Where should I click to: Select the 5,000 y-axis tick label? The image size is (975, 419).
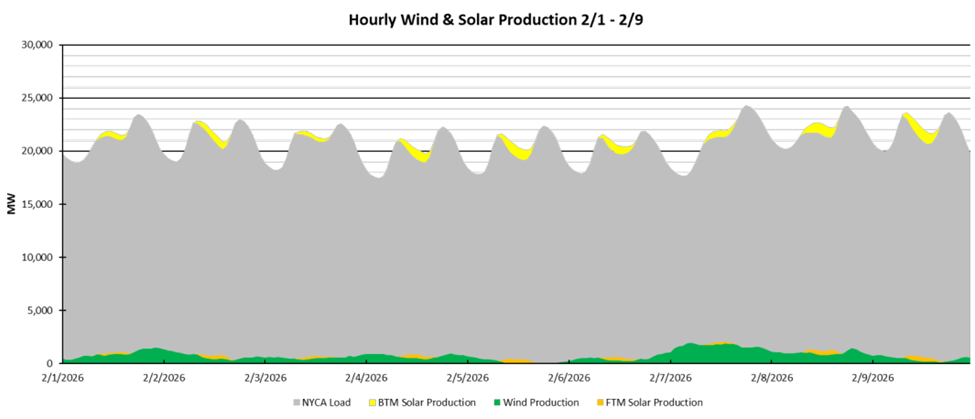coord(40,310)
